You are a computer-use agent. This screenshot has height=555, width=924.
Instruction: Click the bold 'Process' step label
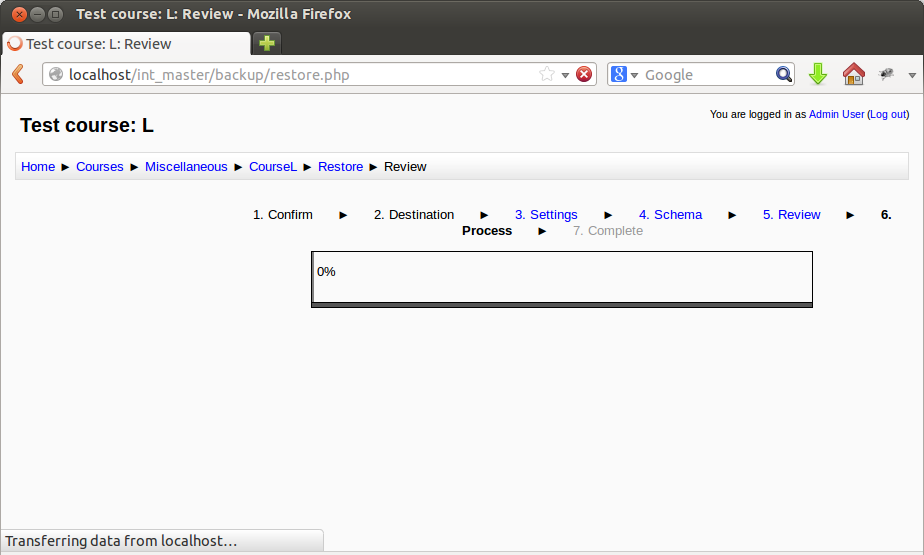tap(487, 231)
